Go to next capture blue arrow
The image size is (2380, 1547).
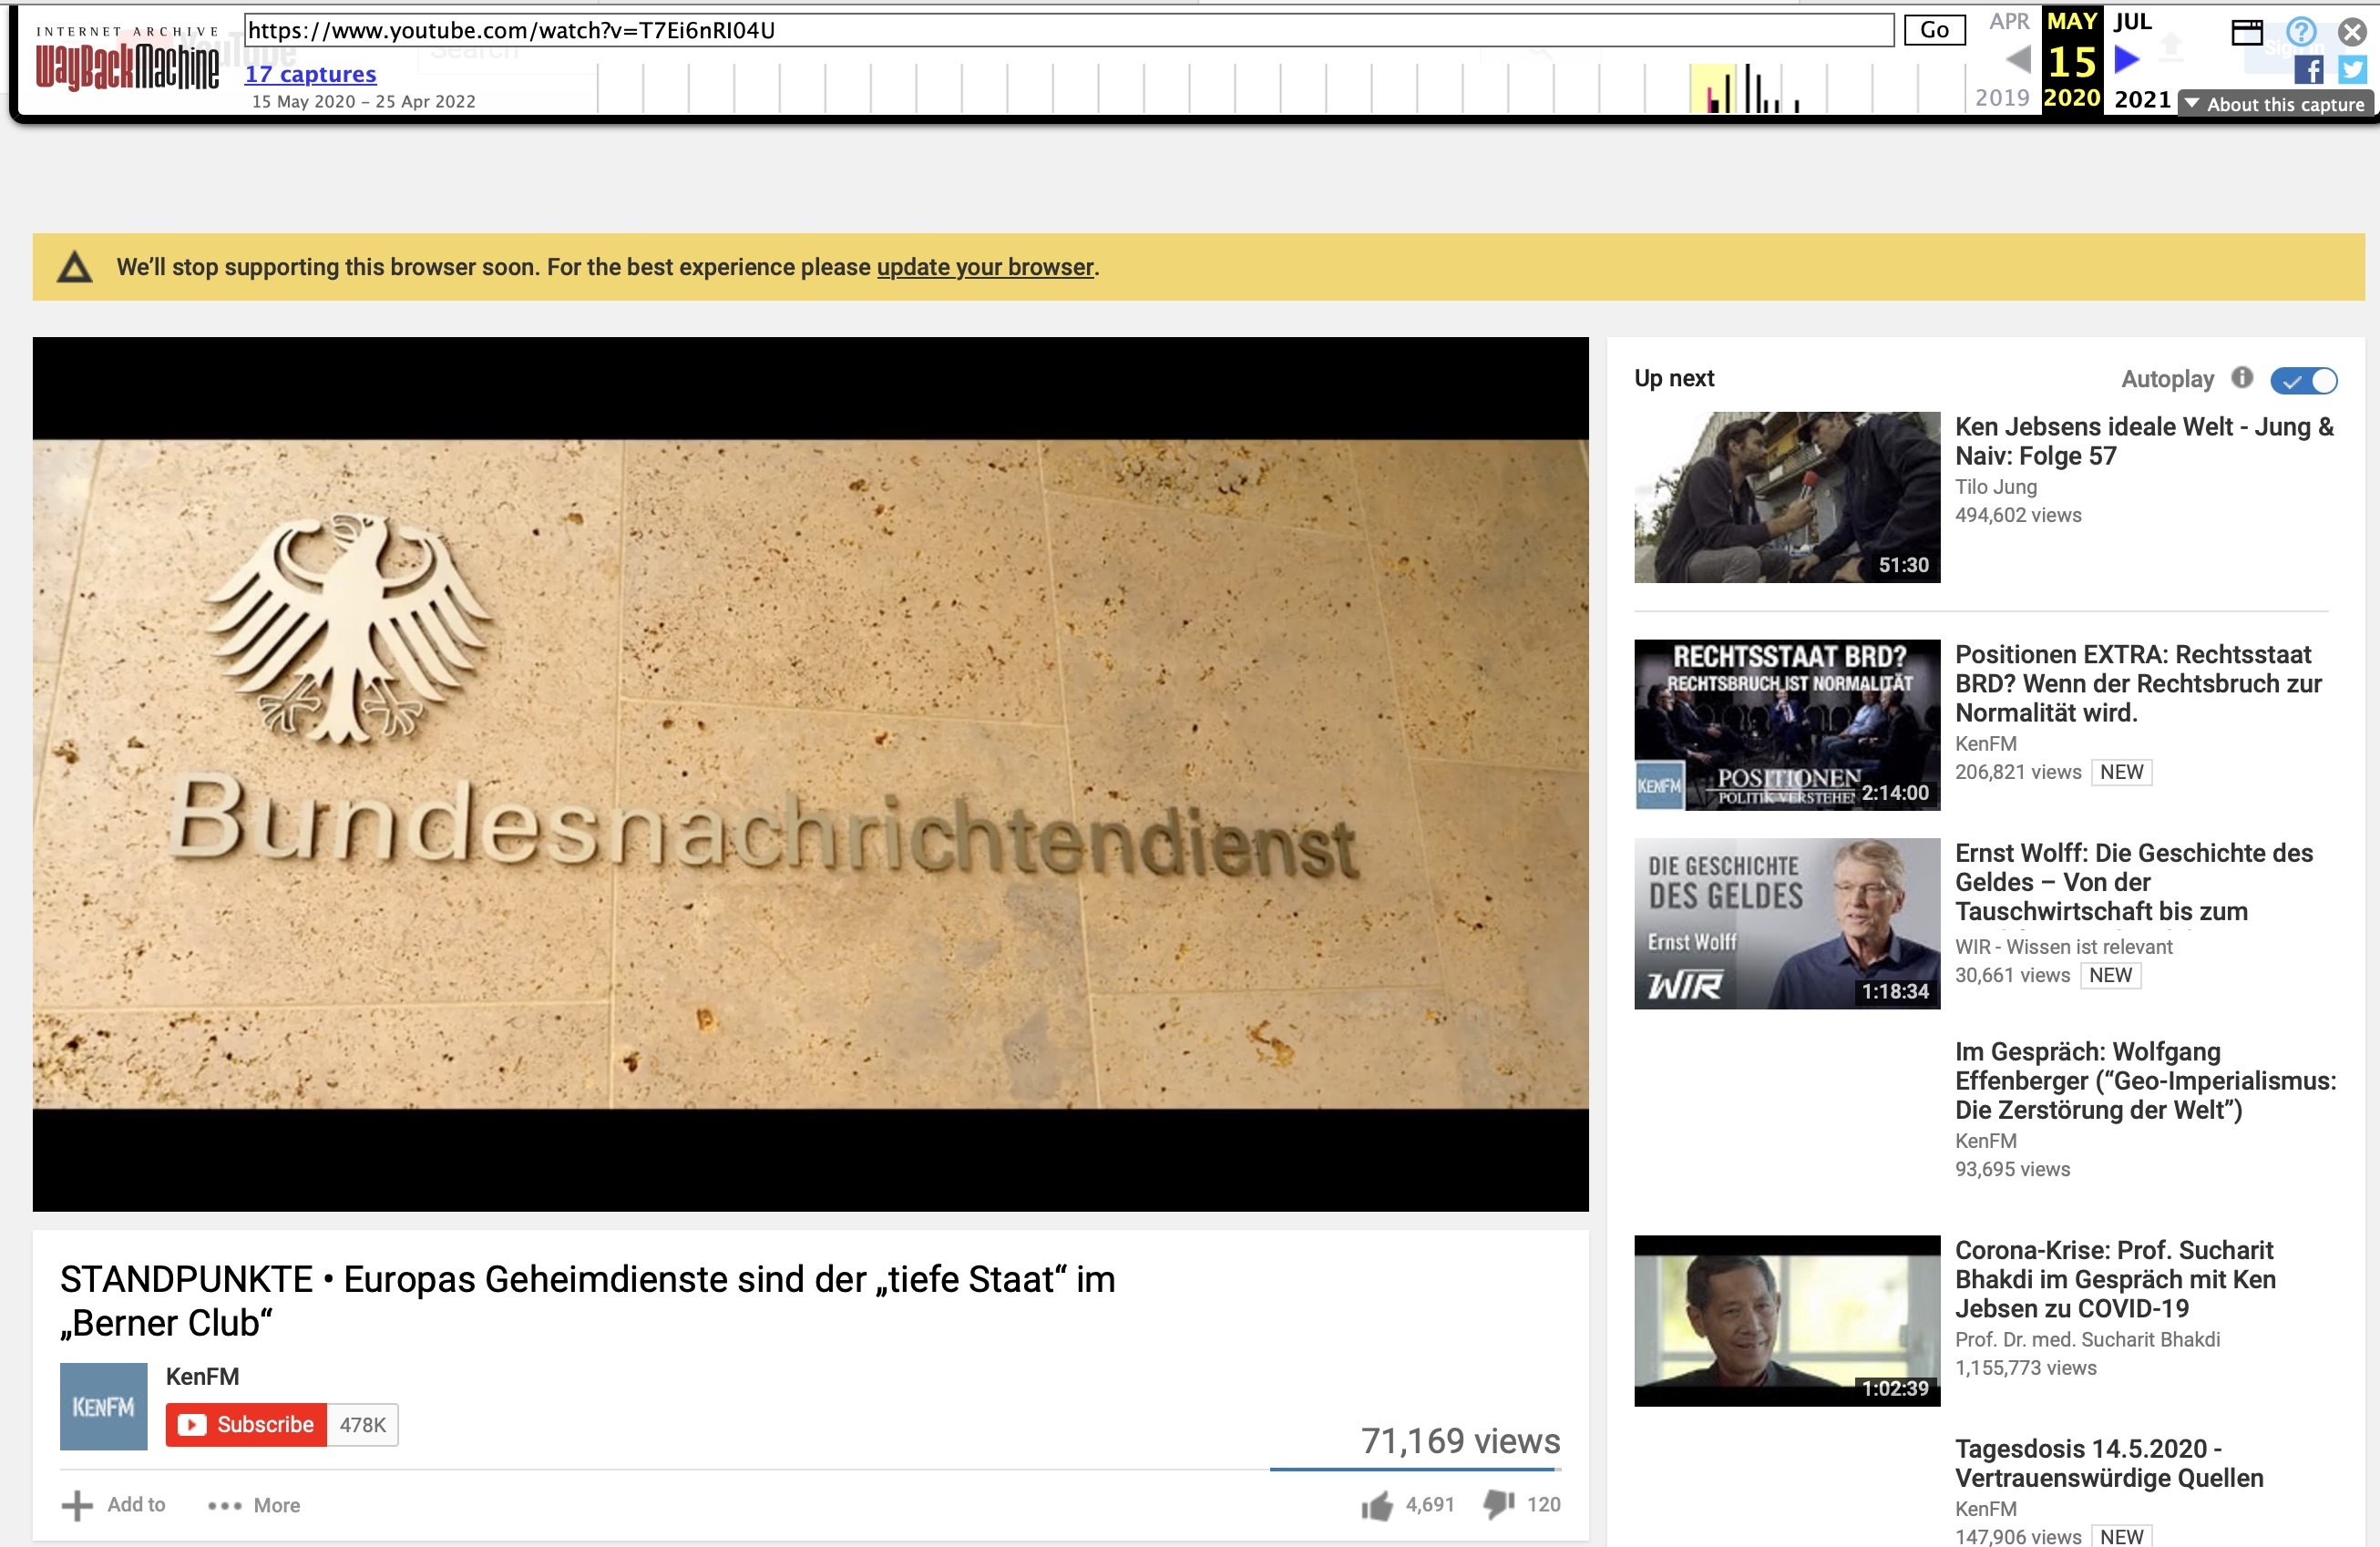click(2127, 60)
